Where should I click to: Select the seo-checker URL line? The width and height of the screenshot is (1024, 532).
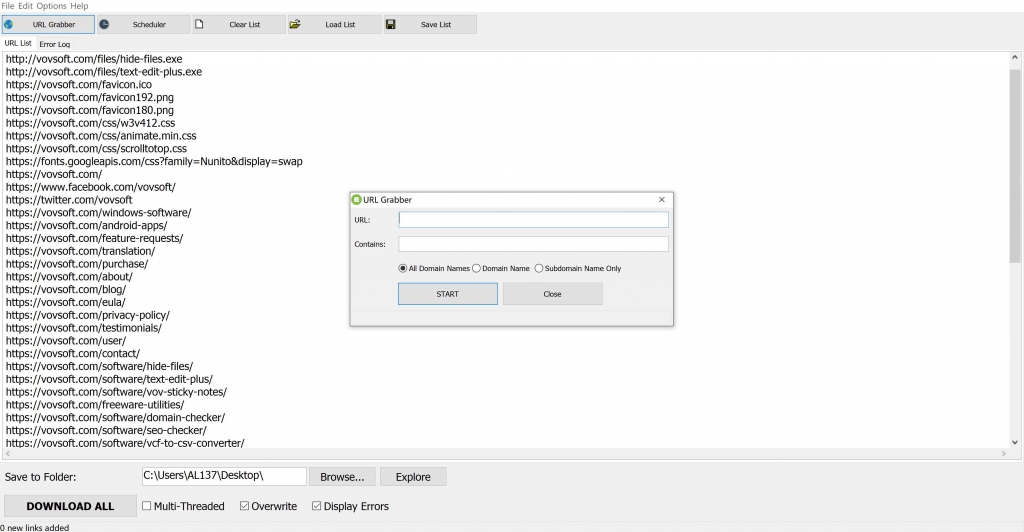point(106,430)
